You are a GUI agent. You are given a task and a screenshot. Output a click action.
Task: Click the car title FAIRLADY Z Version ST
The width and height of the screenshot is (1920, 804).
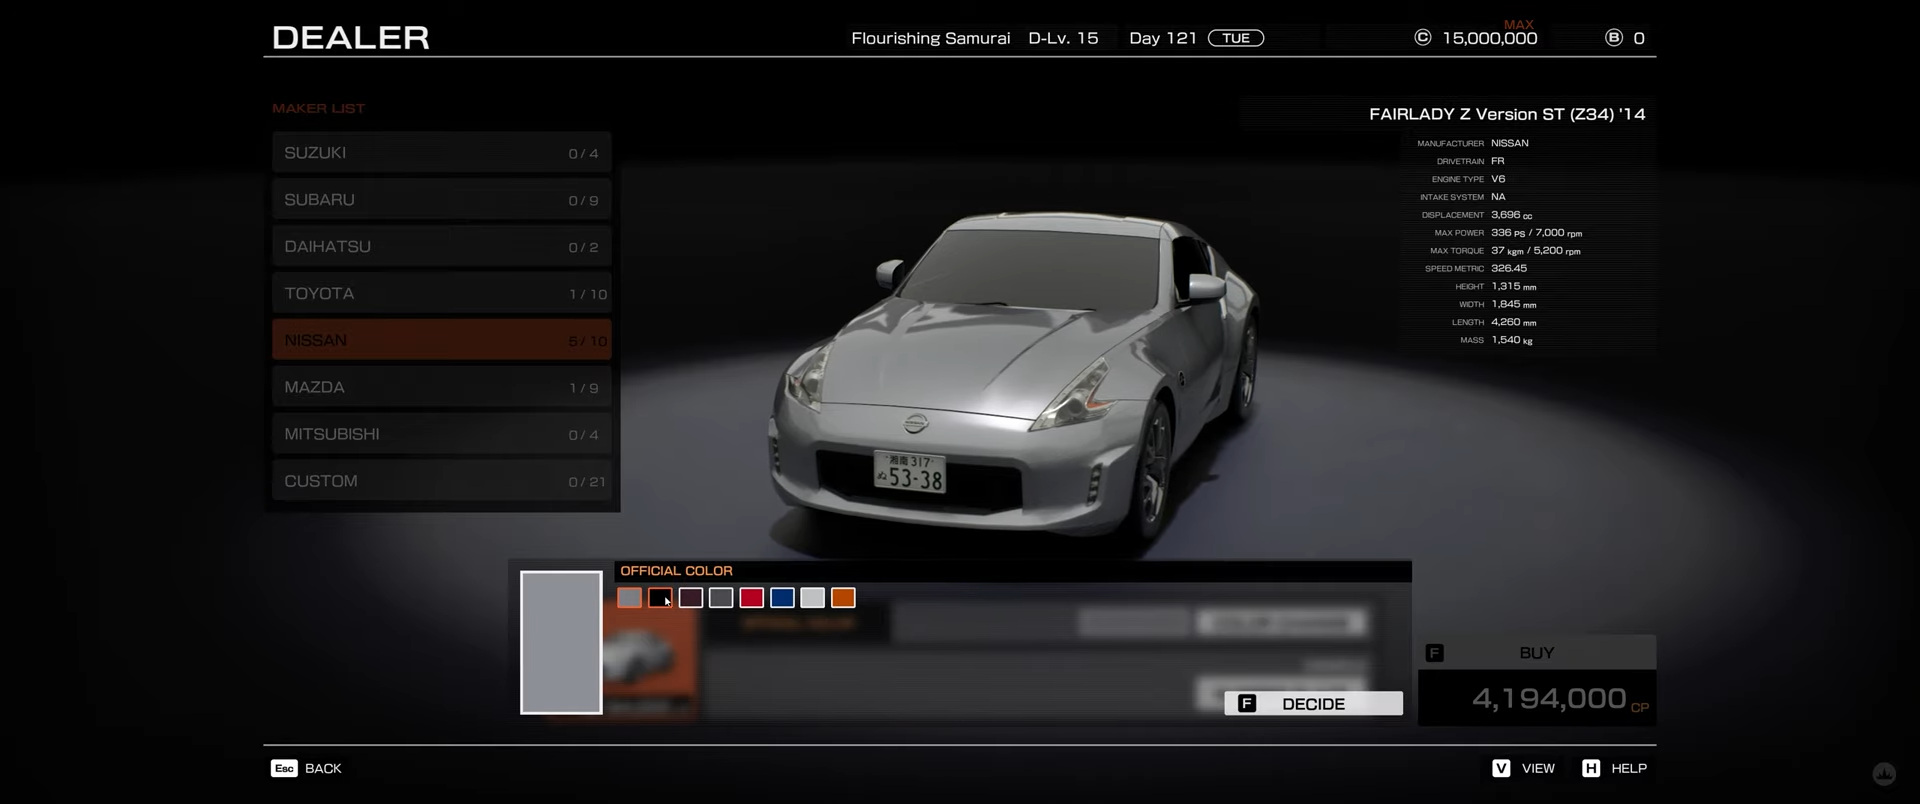1507,114
